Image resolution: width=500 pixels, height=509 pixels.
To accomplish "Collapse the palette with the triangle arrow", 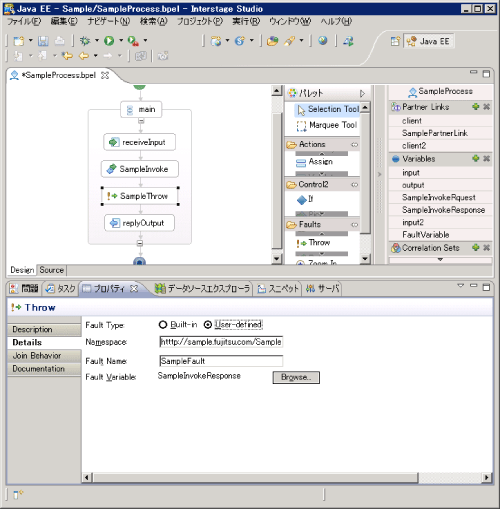I will pos(362,93).
